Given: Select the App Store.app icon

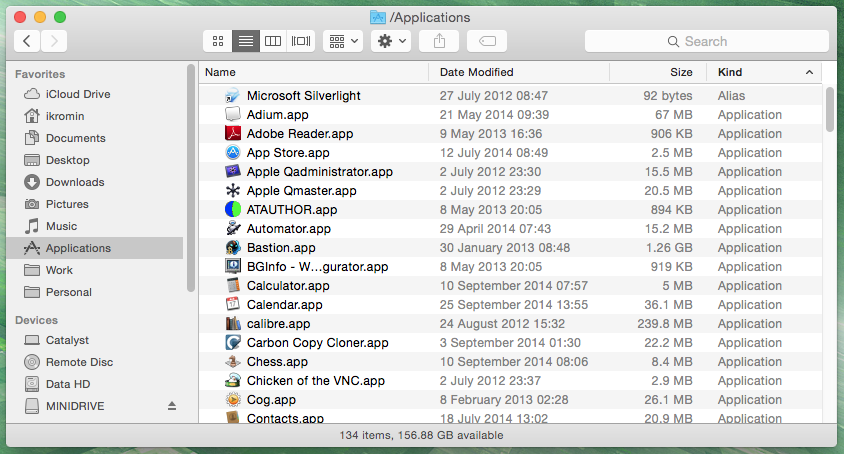Looking at the screenshot, I should pos(233,153).
